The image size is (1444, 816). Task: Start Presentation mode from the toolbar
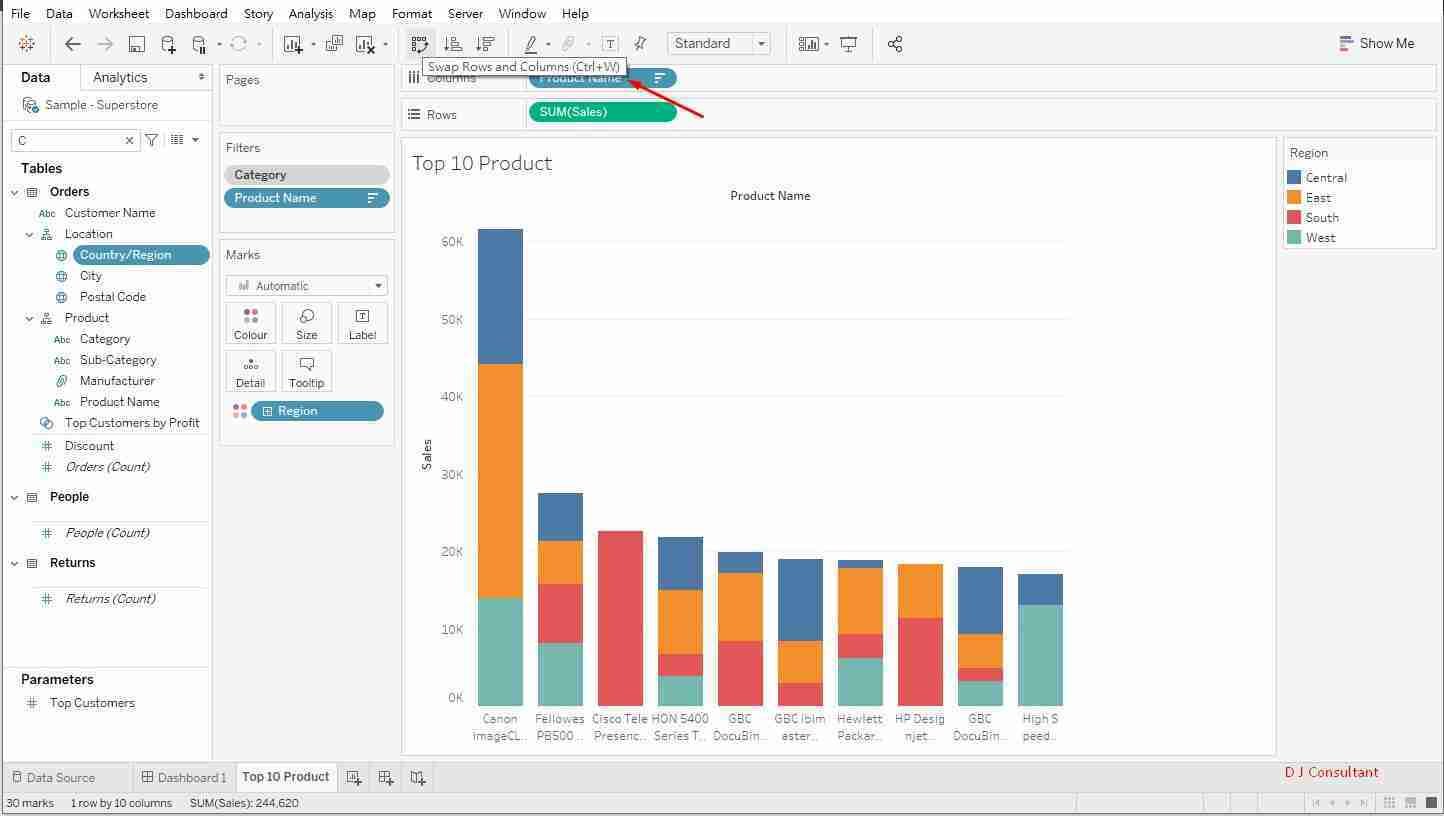849,44
